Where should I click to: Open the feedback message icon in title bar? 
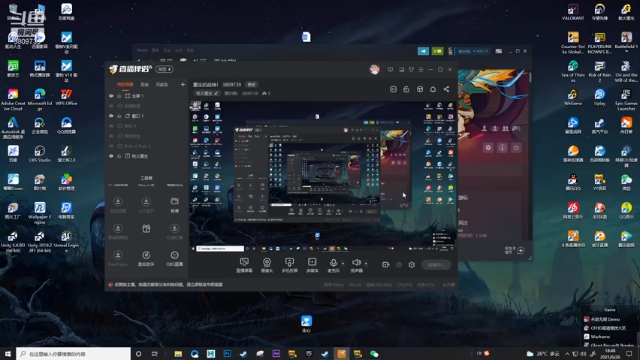pyautogui.click(x=390, y=69)
